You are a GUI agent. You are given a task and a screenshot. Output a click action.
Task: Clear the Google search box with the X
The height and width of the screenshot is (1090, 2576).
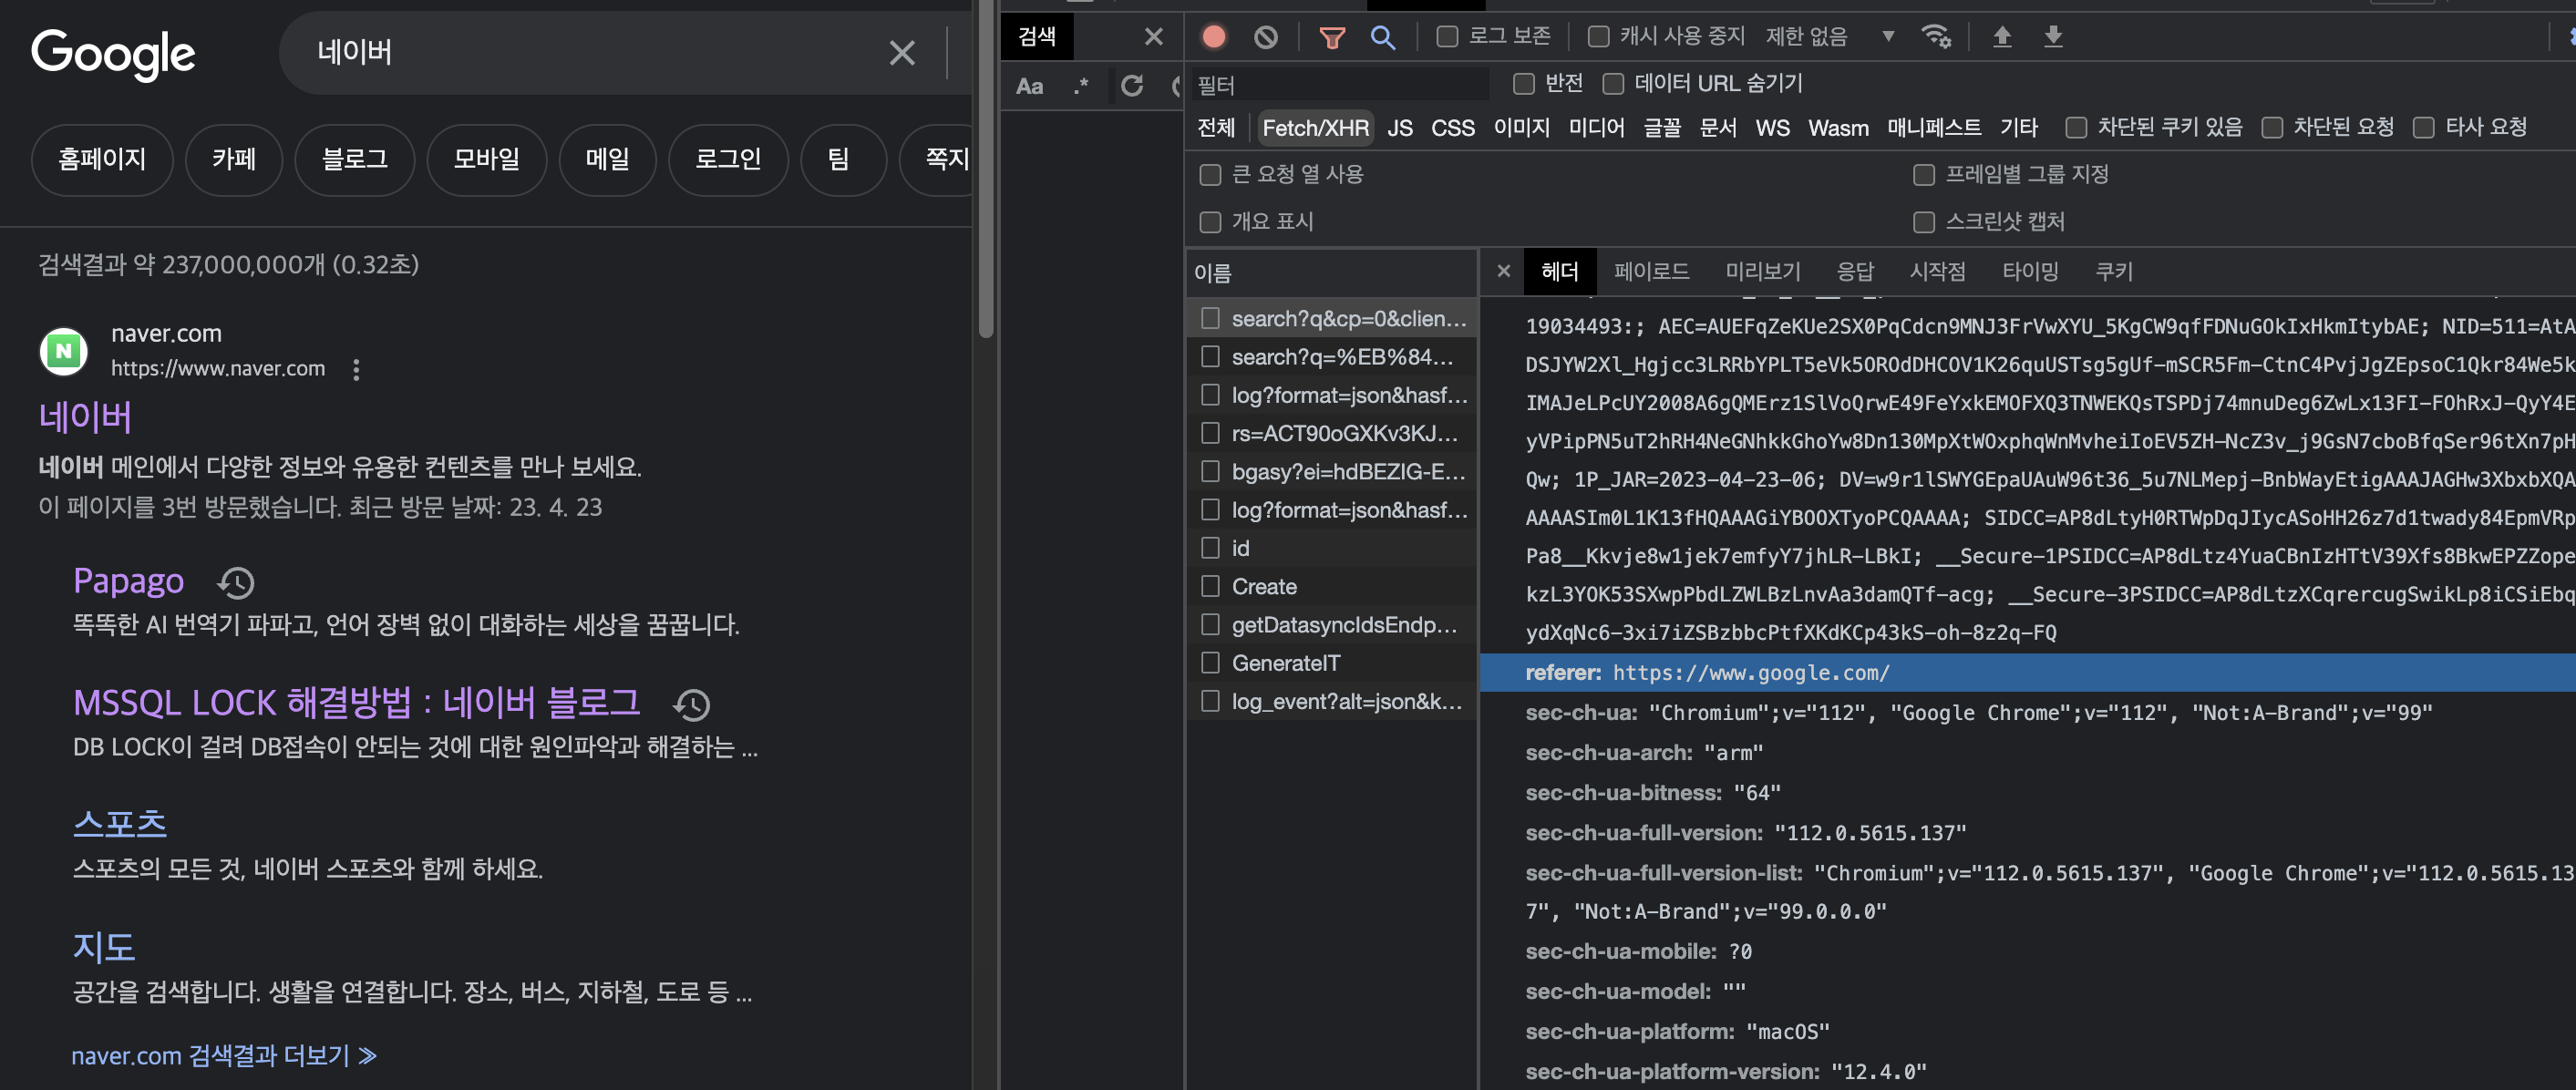(x=901, y=53)
